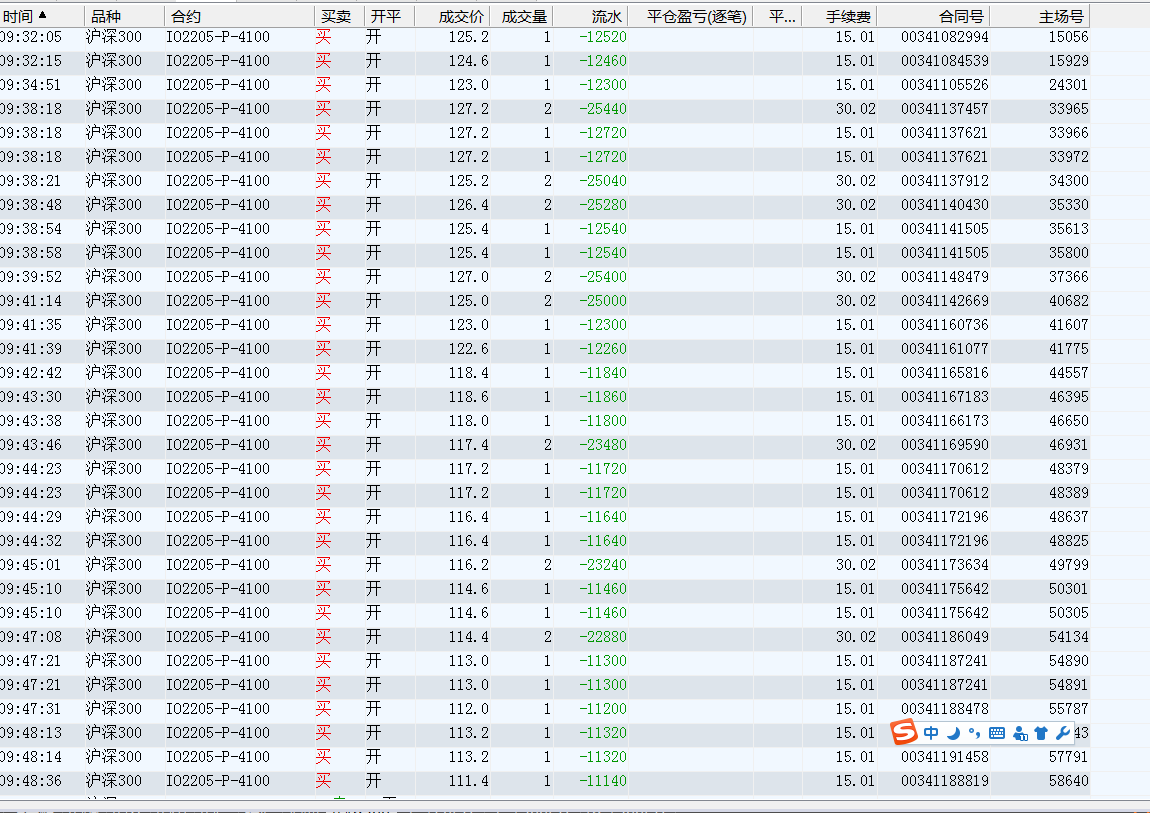Click contract number 00341167183

(x=945, y=397)
